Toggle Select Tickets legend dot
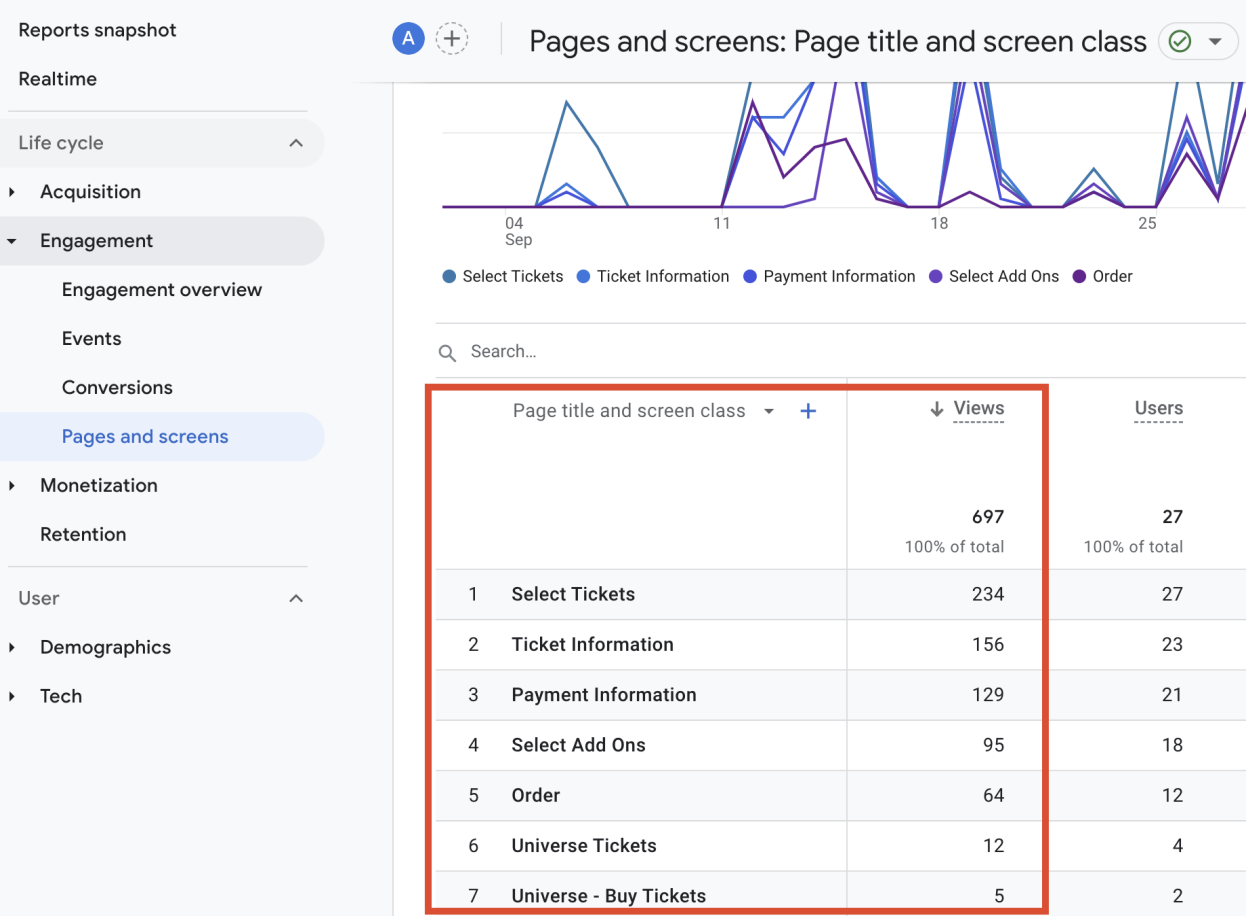The image size is (1248, 916). click(449, 277)
